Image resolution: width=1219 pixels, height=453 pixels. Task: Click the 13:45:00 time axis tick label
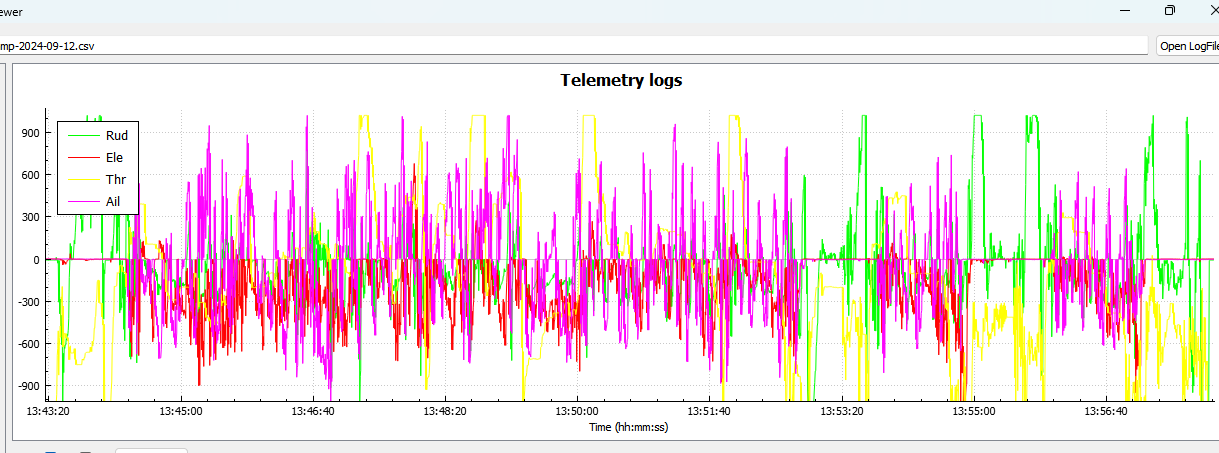181,411
